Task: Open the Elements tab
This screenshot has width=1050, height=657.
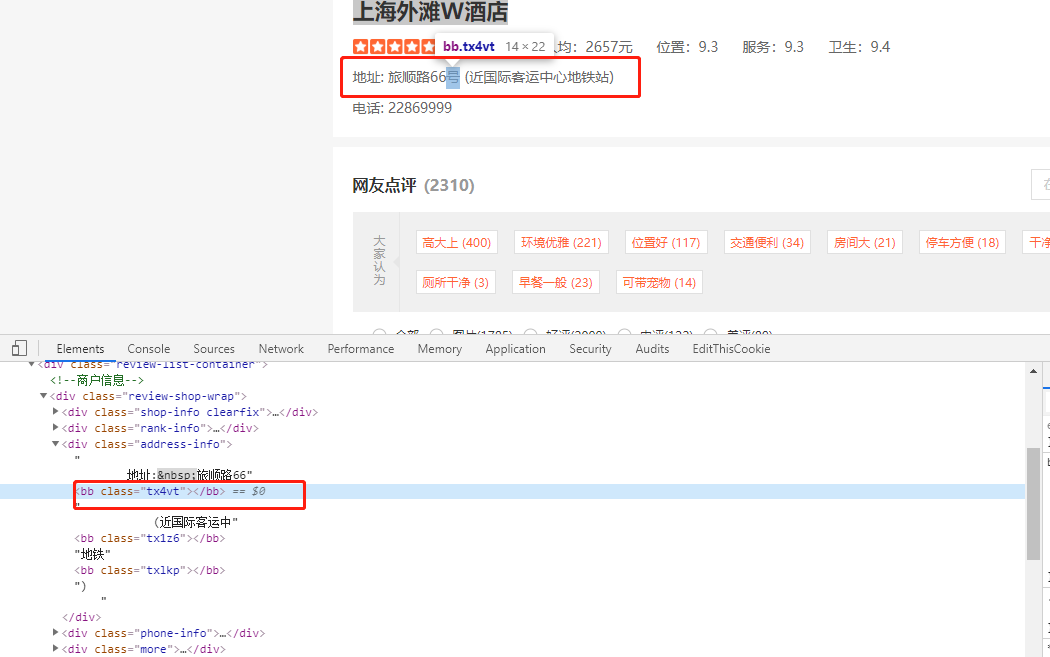Action: (80, 349)
